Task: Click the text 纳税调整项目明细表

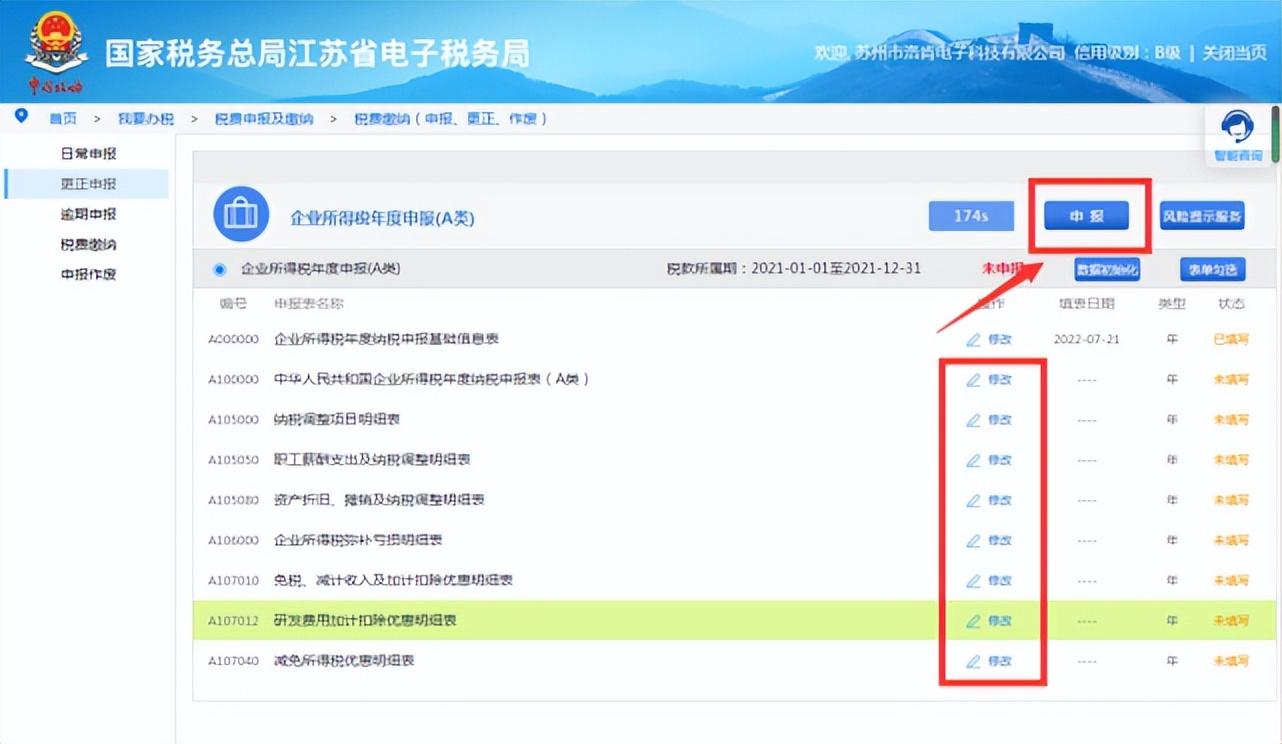Action: pos(337,420)
